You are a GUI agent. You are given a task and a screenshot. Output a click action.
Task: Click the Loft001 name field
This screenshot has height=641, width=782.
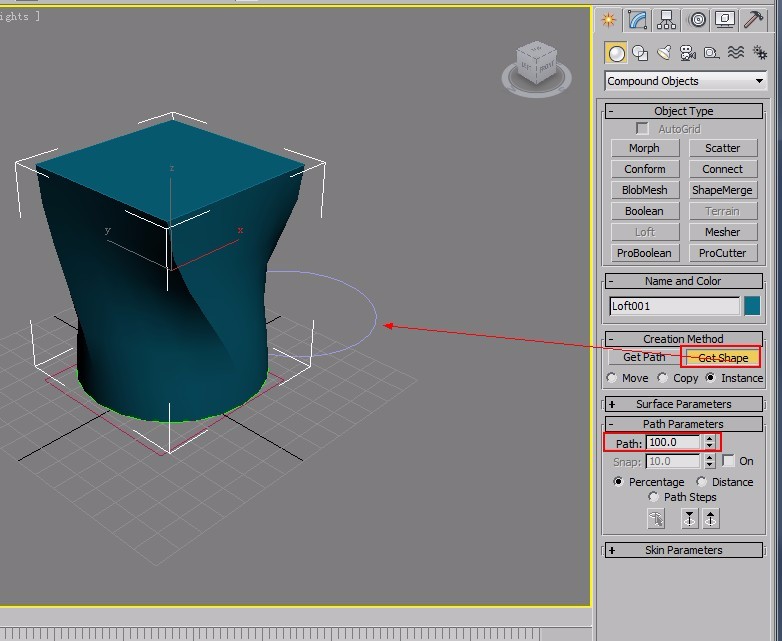pos(675,306)
